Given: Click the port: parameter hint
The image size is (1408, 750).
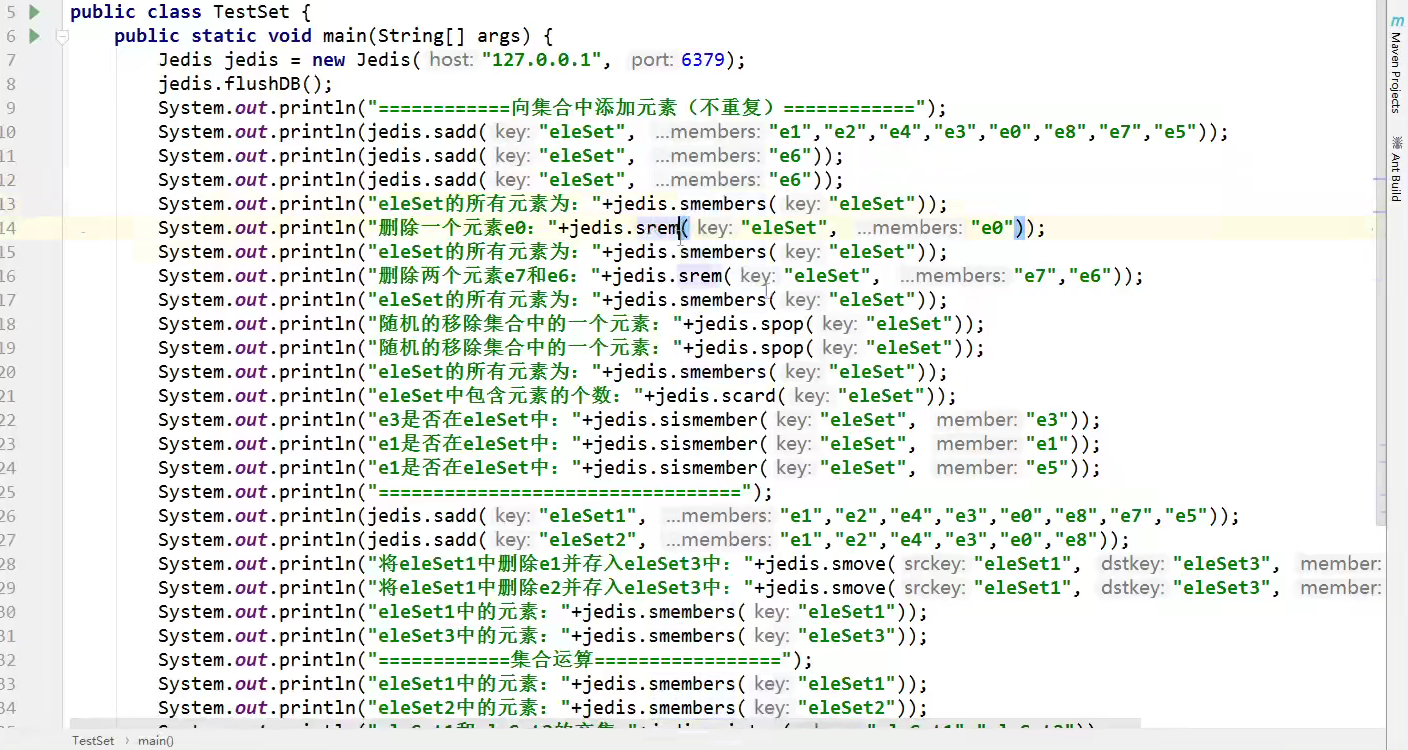Looking at the screenshot, I should (x=652, y=60).
